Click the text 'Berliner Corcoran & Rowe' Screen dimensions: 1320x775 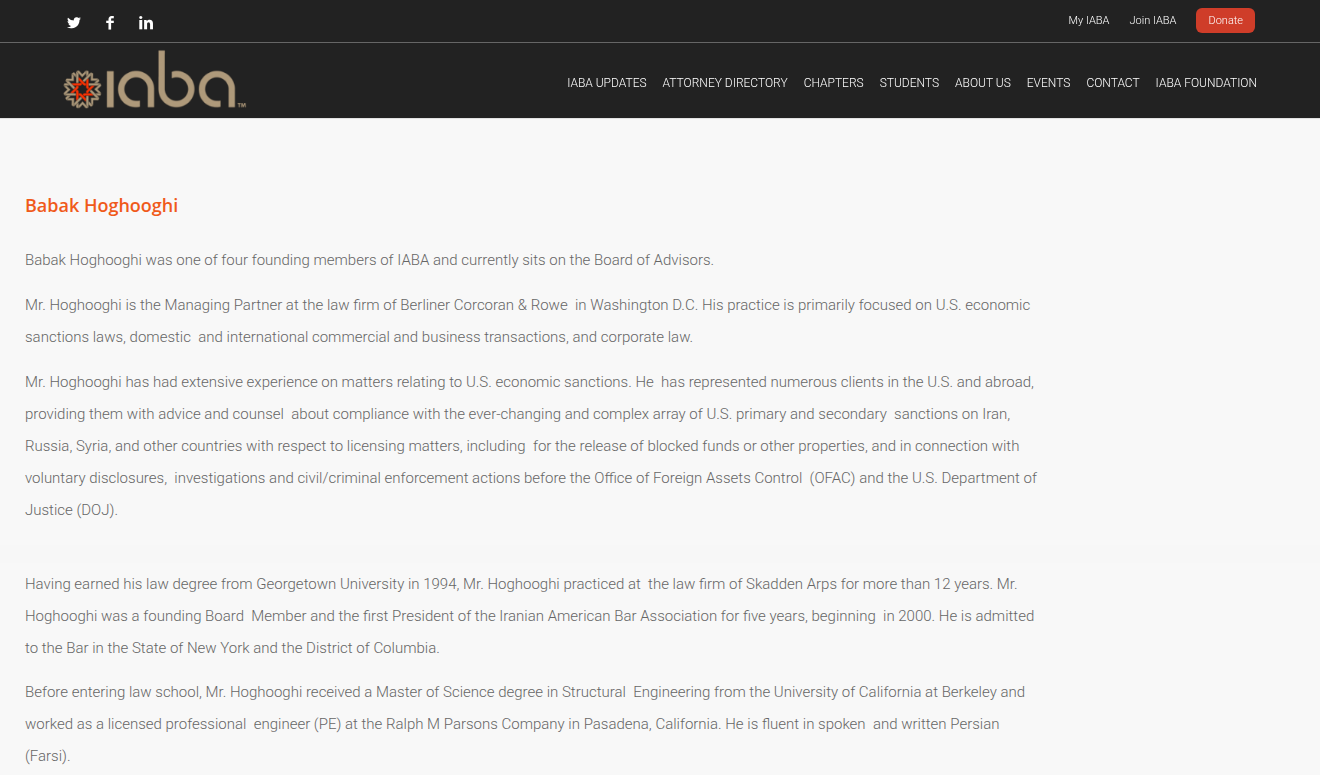[x=484, y=305]
